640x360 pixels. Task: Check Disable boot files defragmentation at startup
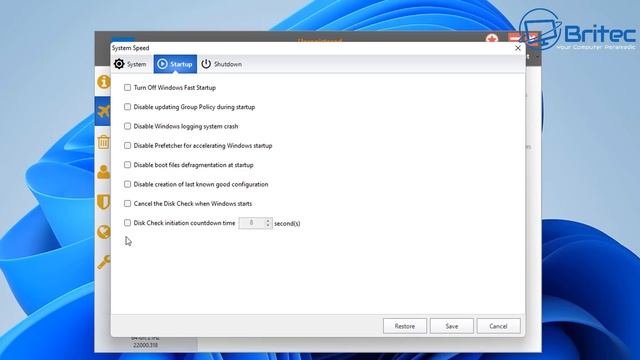127,164
